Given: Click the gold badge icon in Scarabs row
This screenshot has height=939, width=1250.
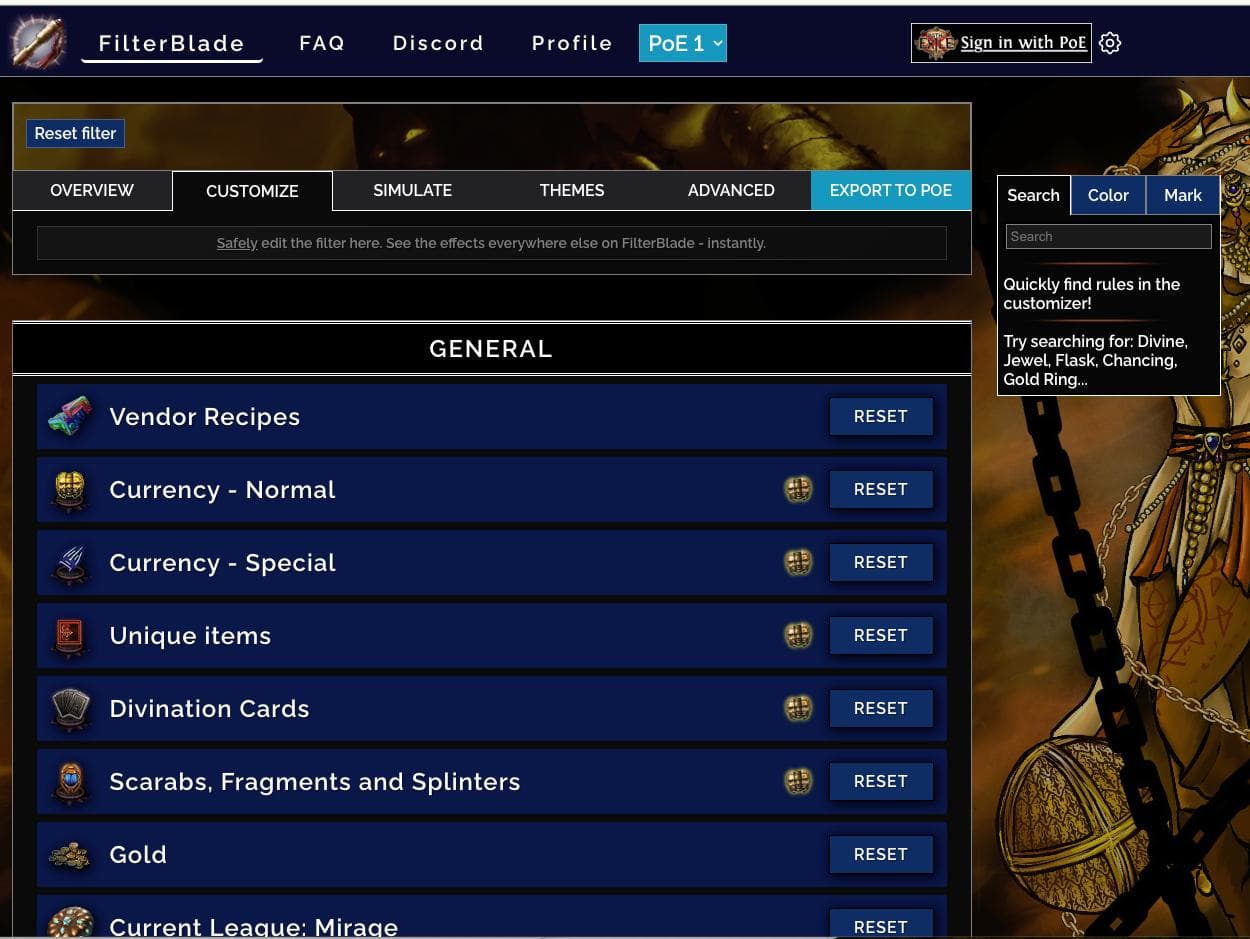Looking at the screenshot, I should point(797,781).
